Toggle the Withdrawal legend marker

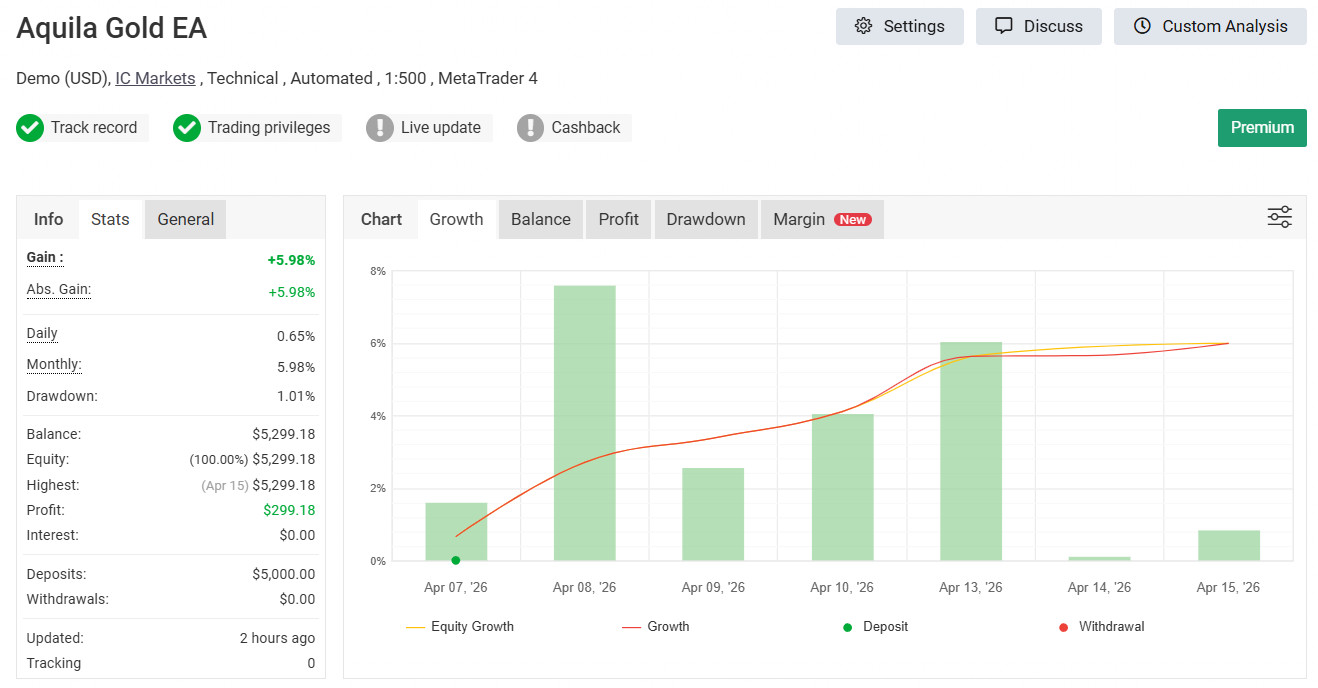tap(1101, 627)
